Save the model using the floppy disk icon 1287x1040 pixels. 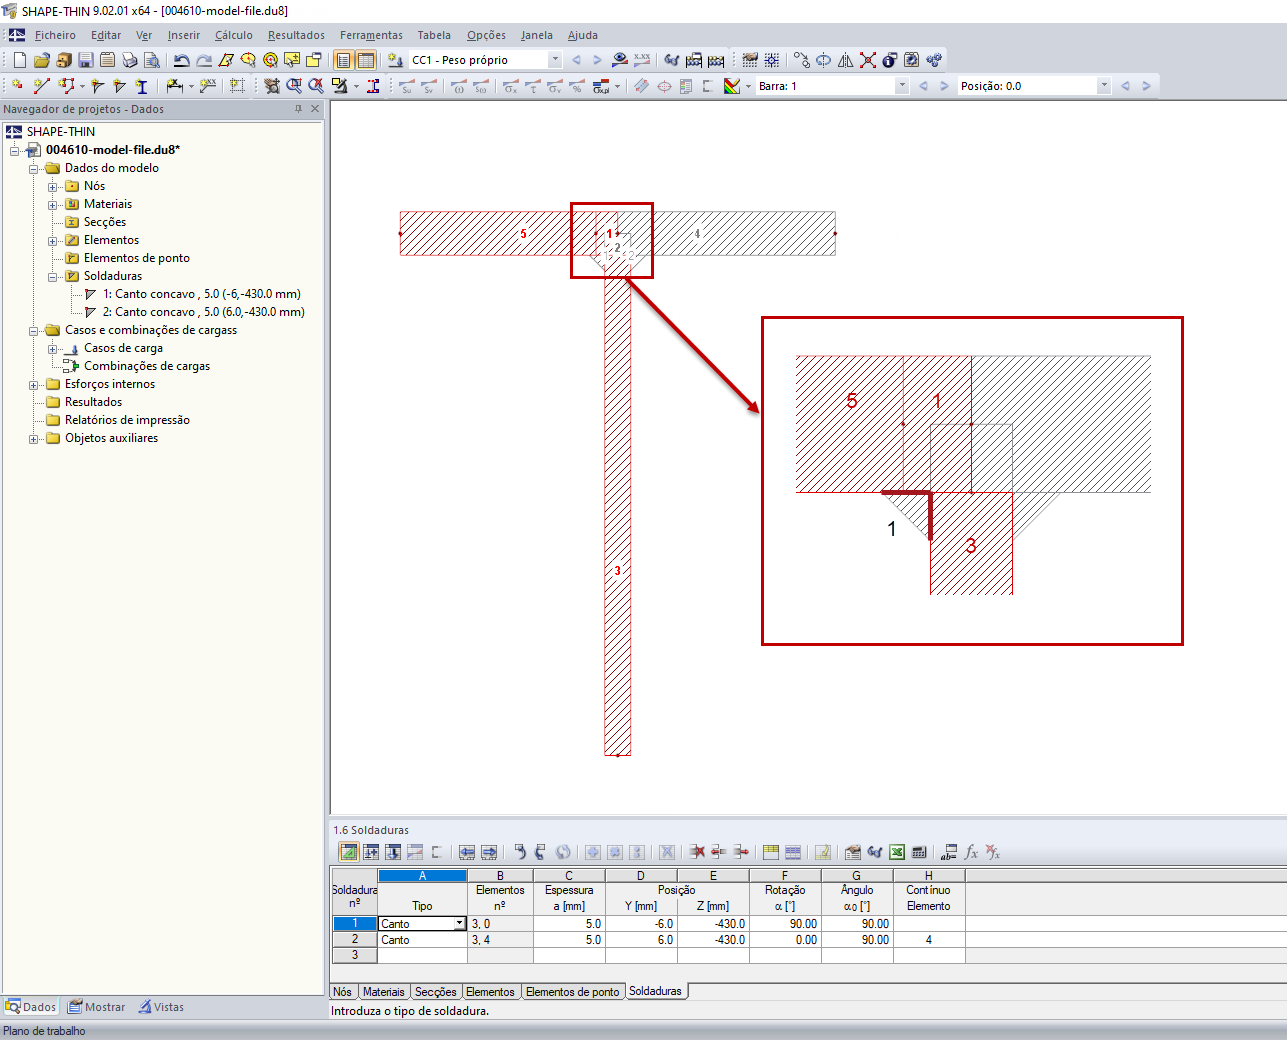(86, 60)
